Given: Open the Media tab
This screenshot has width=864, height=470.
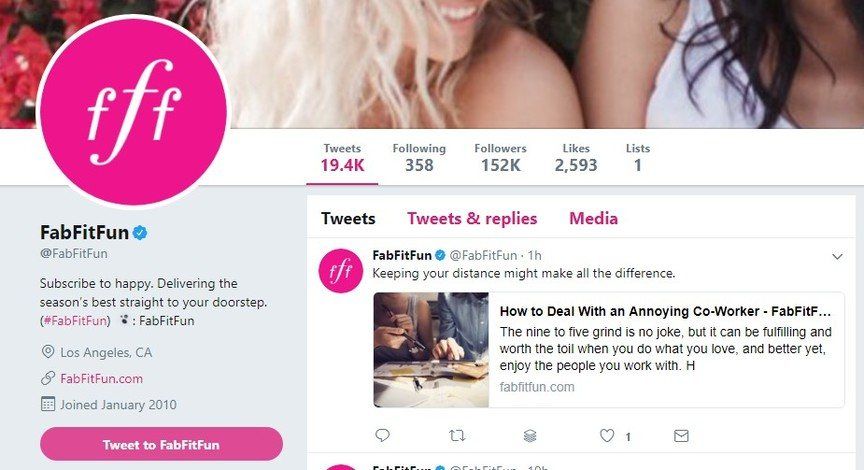Looking at the screenshot, I should [593, 219].
